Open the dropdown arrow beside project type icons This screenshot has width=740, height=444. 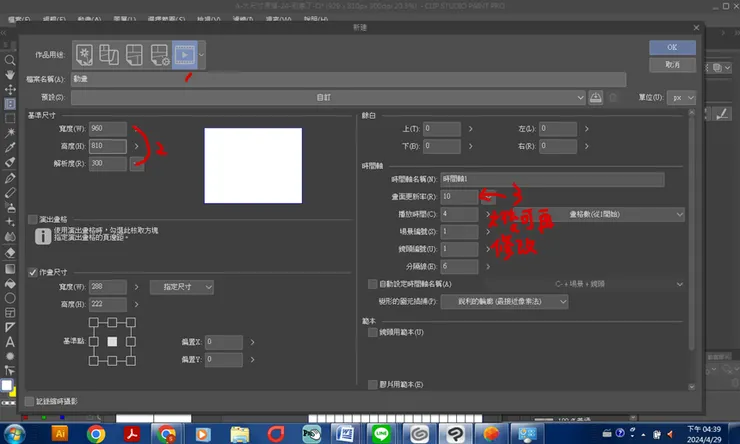coord(202,55)
